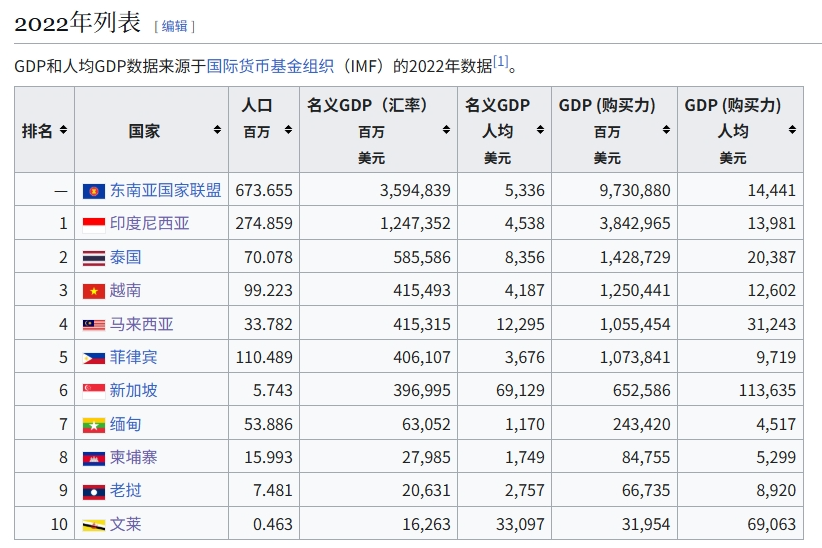Sort table by 人口 column

point(289,131)
